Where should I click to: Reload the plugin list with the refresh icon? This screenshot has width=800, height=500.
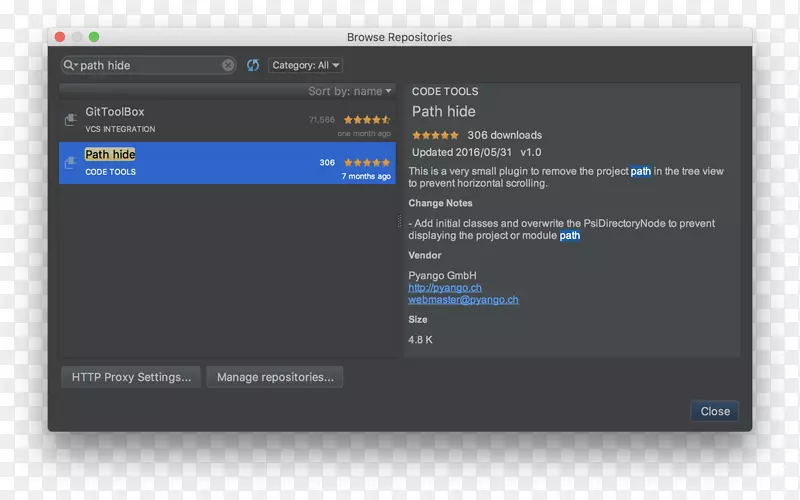point(253,65)
